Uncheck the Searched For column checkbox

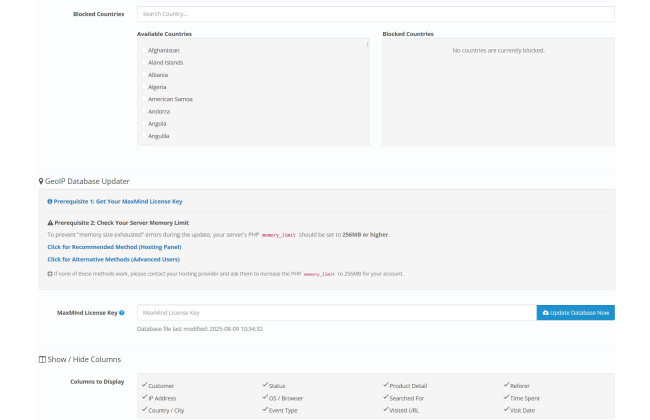tap(386, 397)
